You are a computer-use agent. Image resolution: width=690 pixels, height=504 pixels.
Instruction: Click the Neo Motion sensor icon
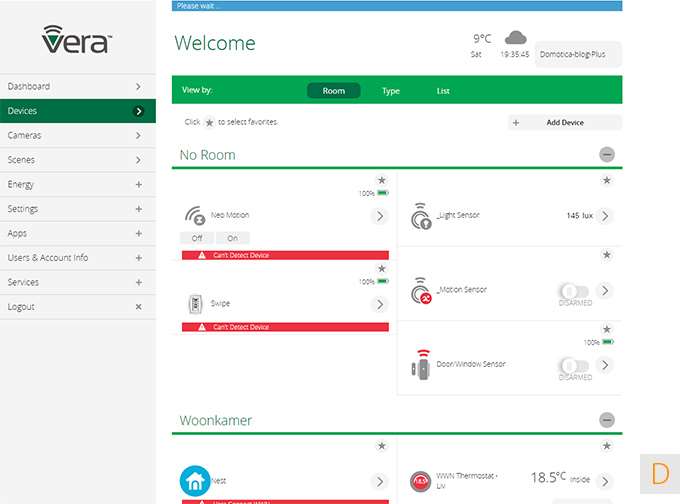pyautogui.click(x=195, y=215)
